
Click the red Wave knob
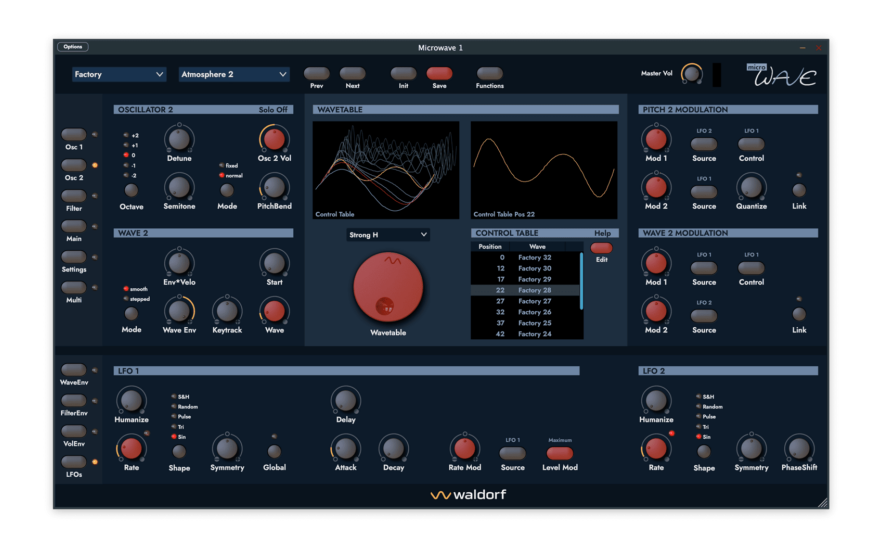tap(274, 311)
